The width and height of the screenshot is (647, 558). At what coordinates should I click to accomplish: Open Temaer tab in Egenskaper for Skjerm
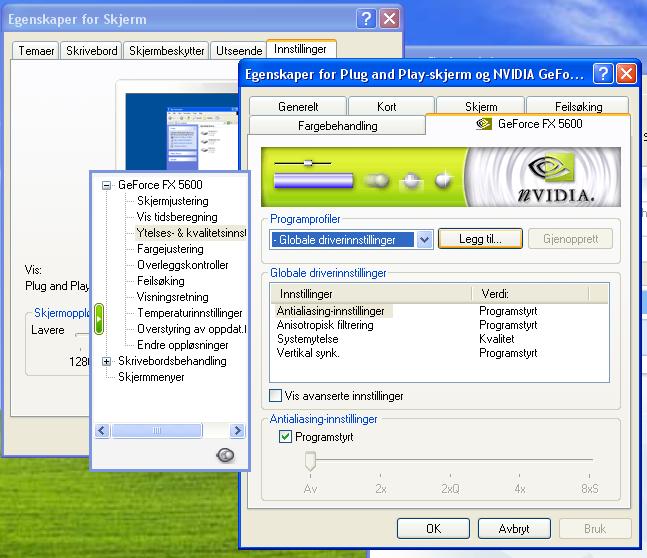36,51
